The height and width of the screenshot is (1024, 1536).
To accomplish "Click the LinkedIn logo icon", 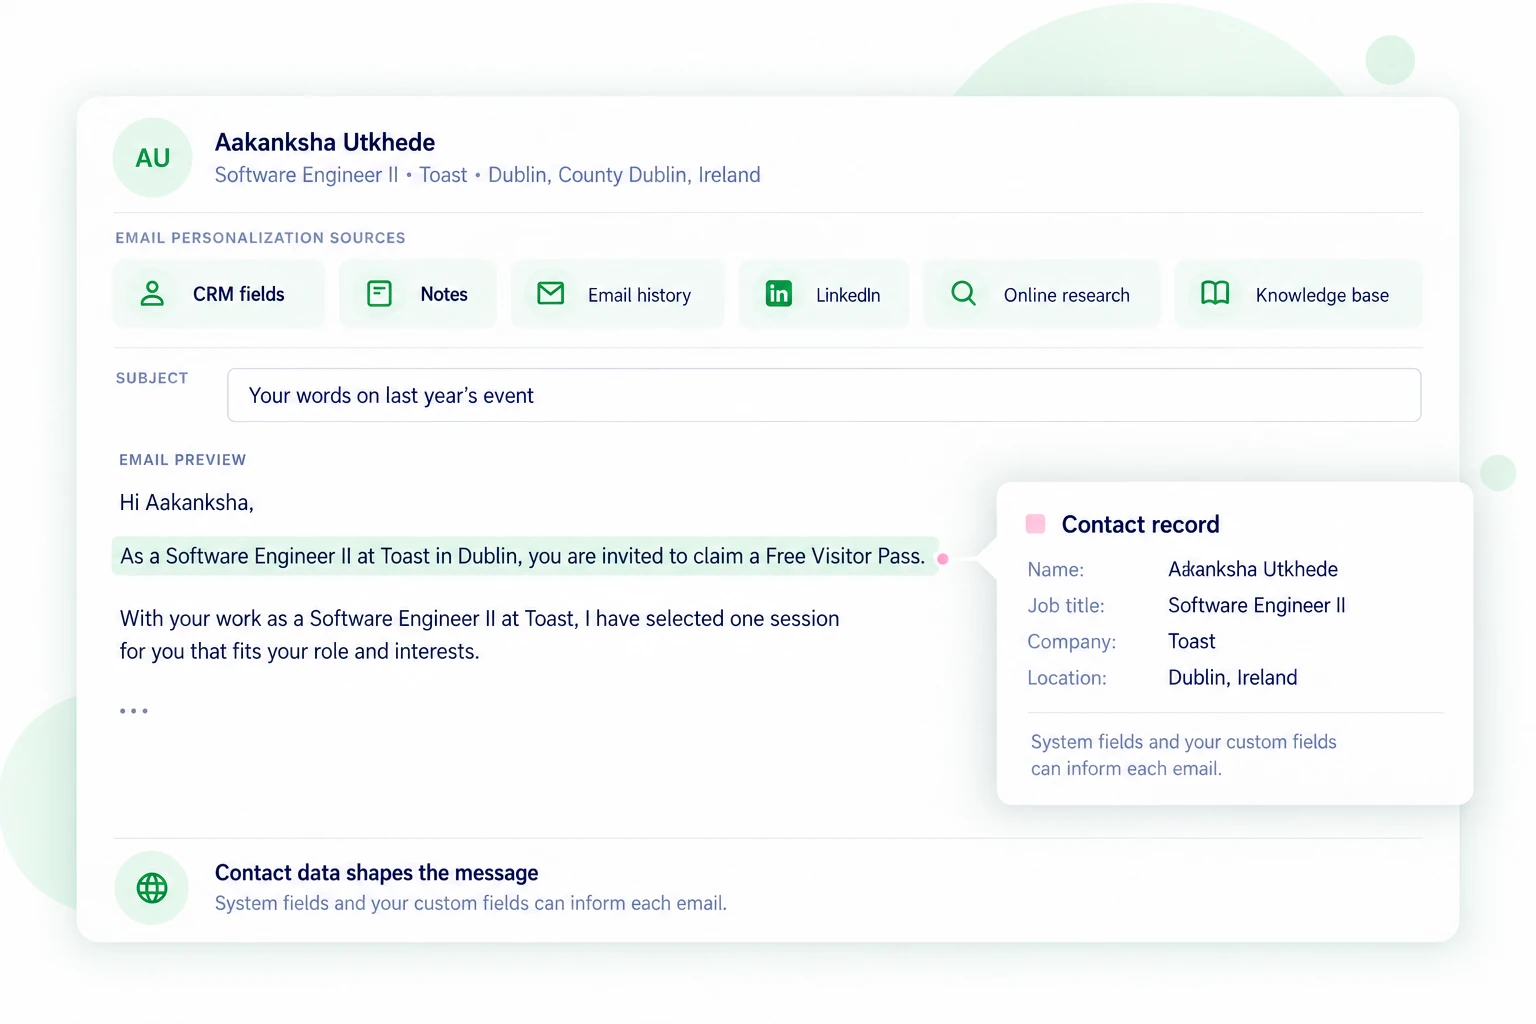I will (779, 293).
